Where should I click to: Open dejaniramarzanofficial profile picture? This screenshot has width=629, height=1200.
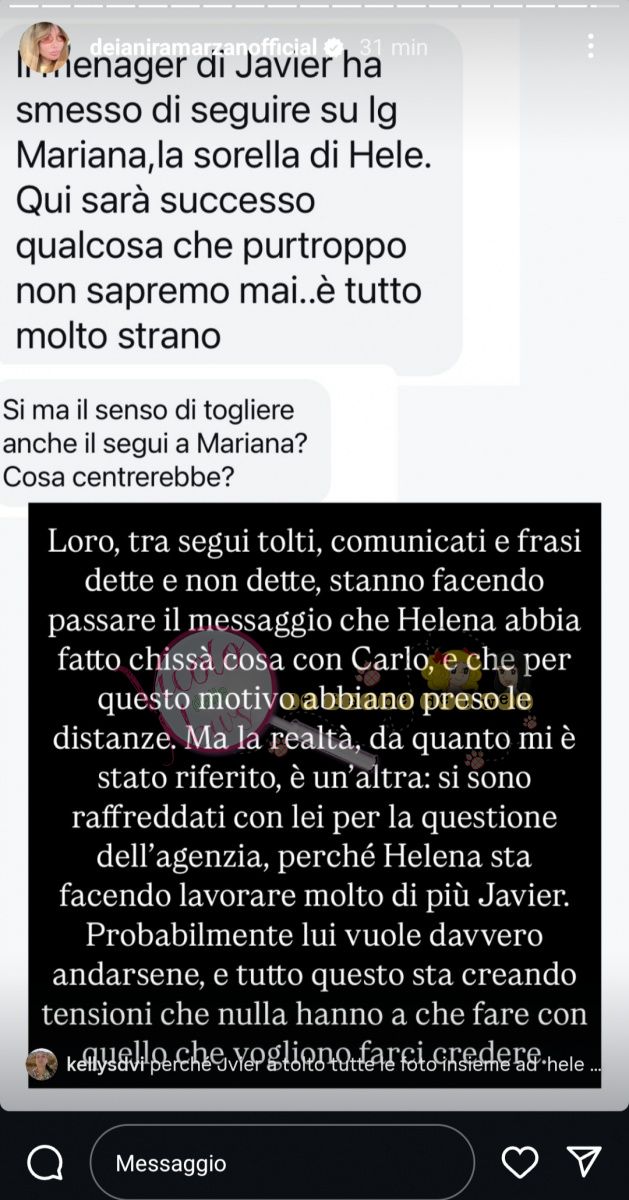tap(45, 47)
